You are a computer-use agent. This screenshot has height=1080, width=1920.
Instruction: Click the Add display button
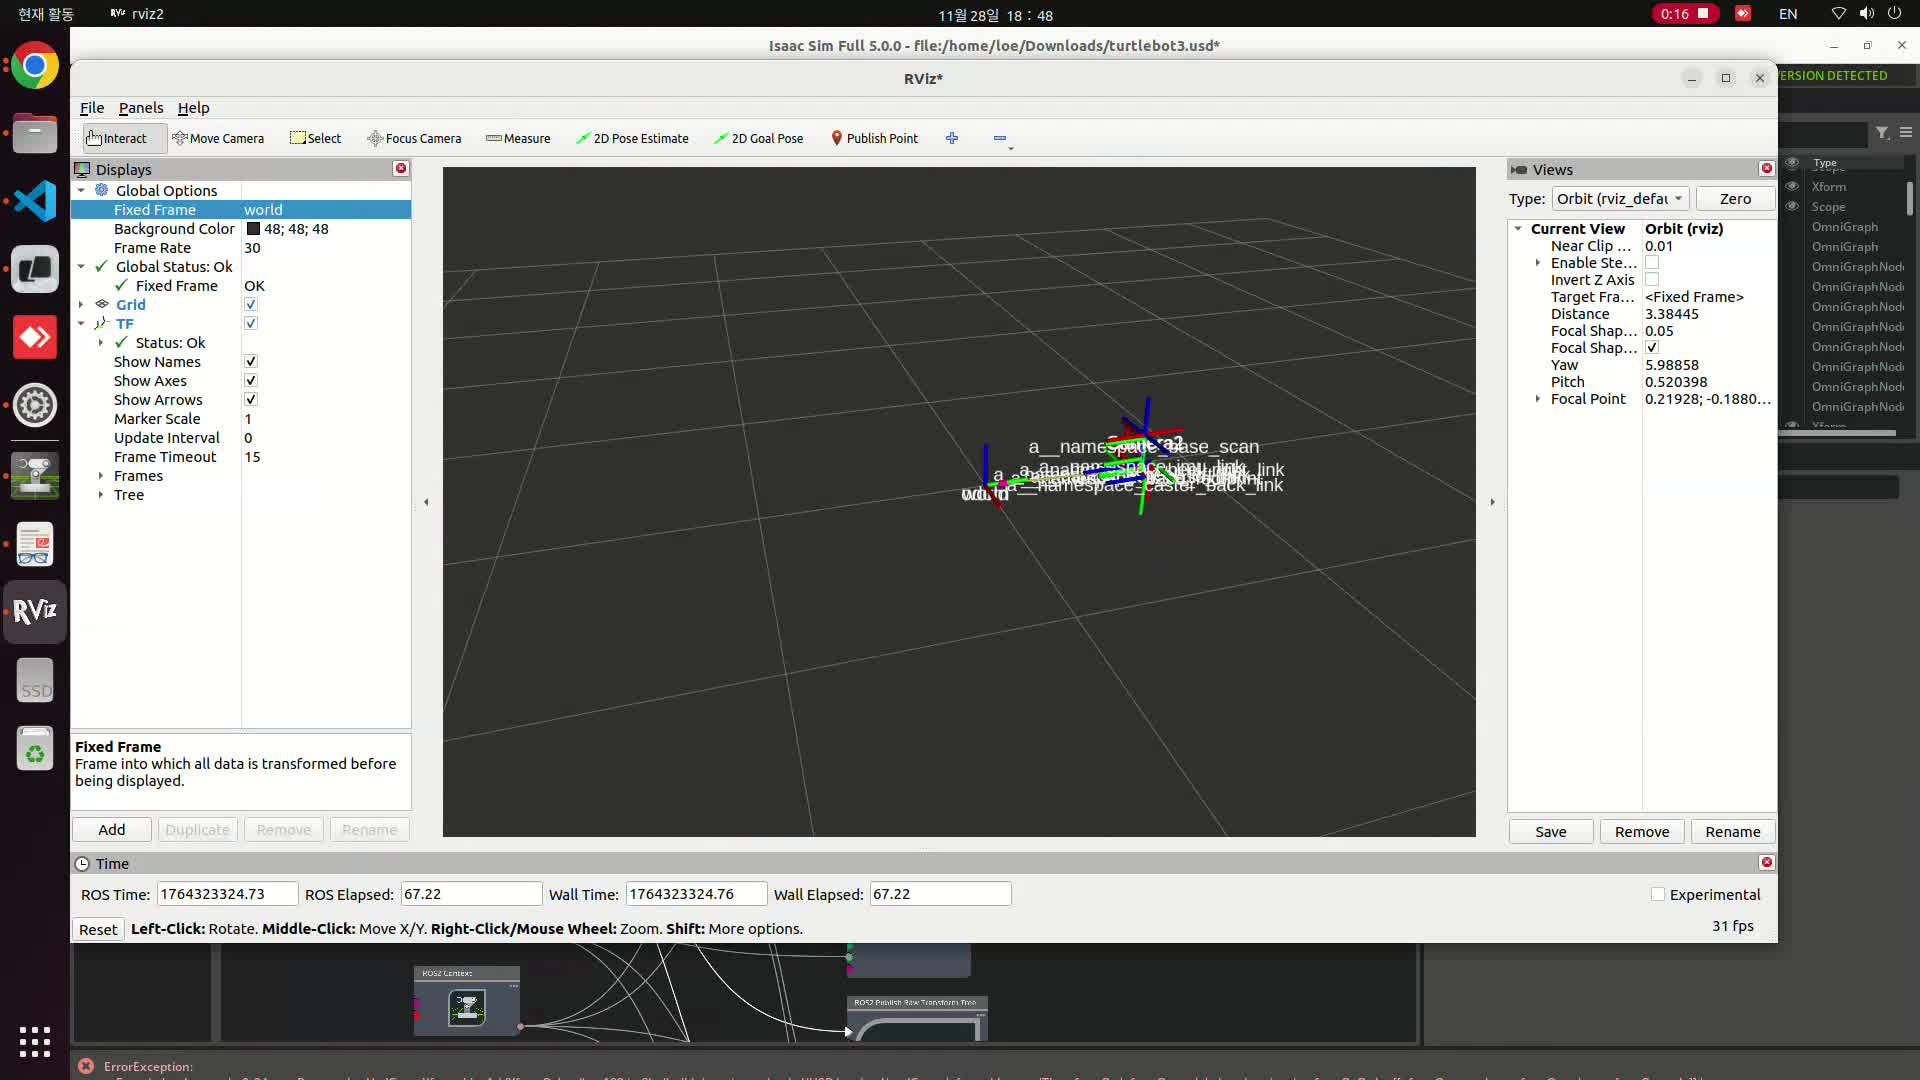pyautogui.click(x=112, y=830)
